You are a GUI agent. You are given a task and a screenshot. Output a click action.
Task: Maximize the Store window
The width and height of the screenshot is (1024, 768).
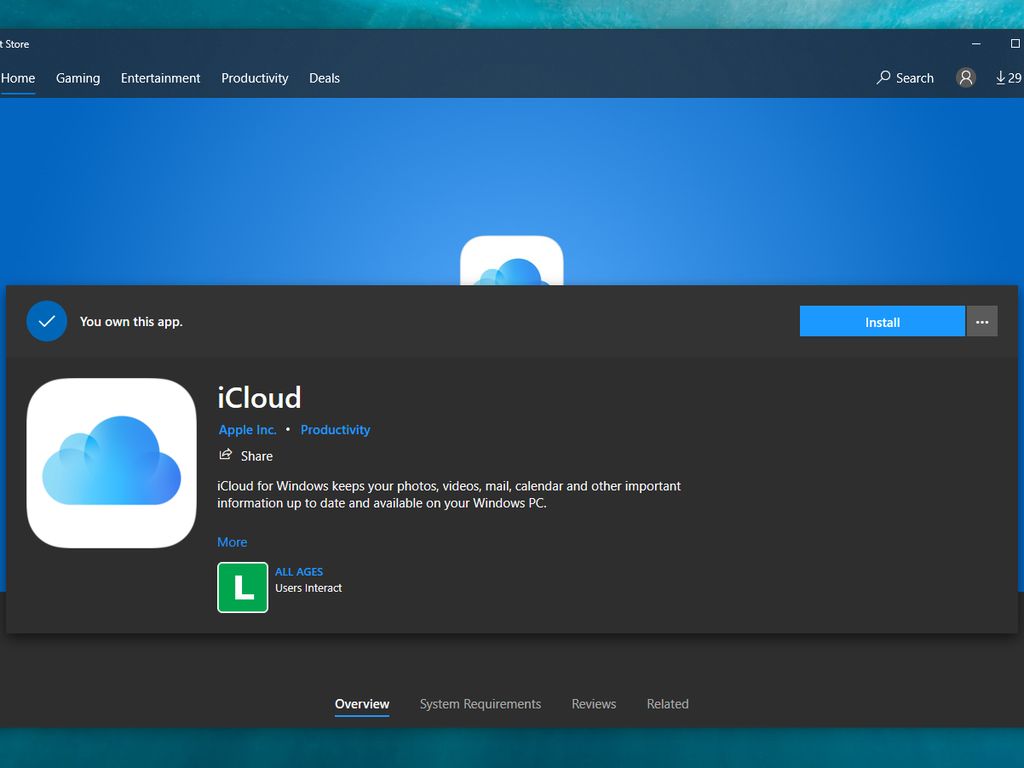tap(1015, 44)
